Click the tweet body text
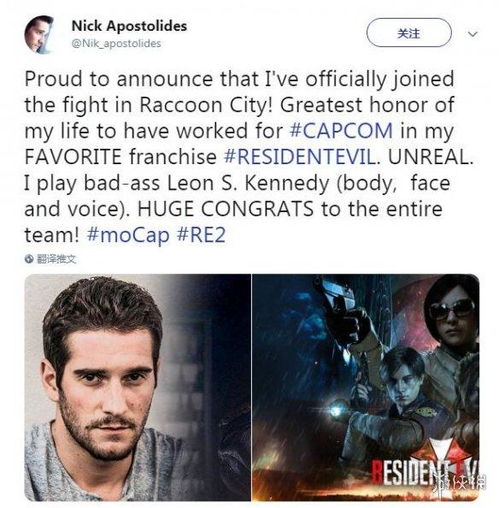This screenshot has width=499, height=508. [247, 157]
